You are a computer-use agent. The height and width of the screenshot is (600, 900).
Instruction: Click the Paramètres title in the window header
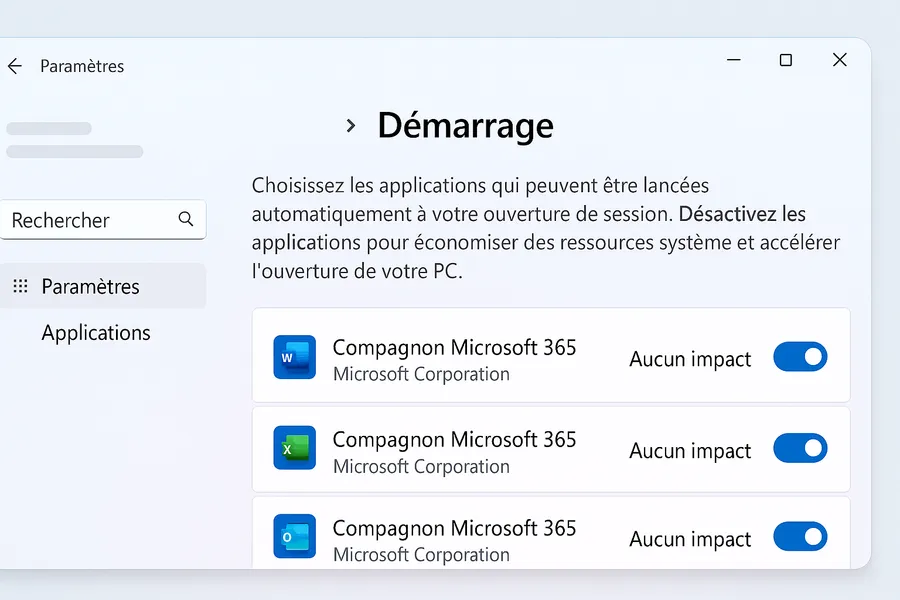point(82,66)
